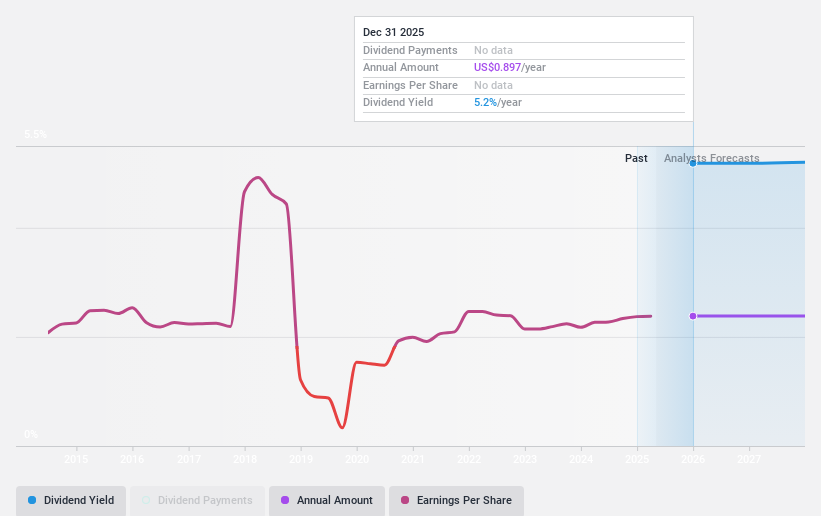Click the red earnings line trough near 2020

point(342,427)
